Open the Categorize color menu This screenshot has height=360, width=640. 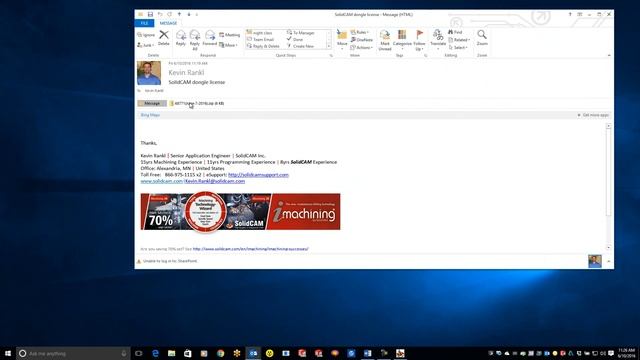[x=402, y=40]
